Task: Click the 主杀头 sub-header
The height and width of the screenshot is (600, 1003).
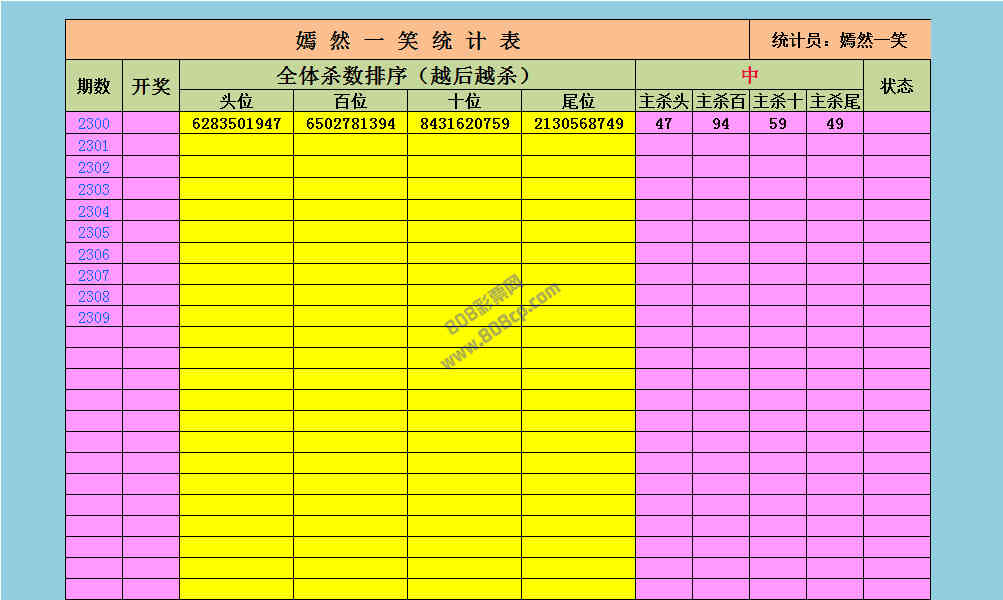Action: [664, 101]
